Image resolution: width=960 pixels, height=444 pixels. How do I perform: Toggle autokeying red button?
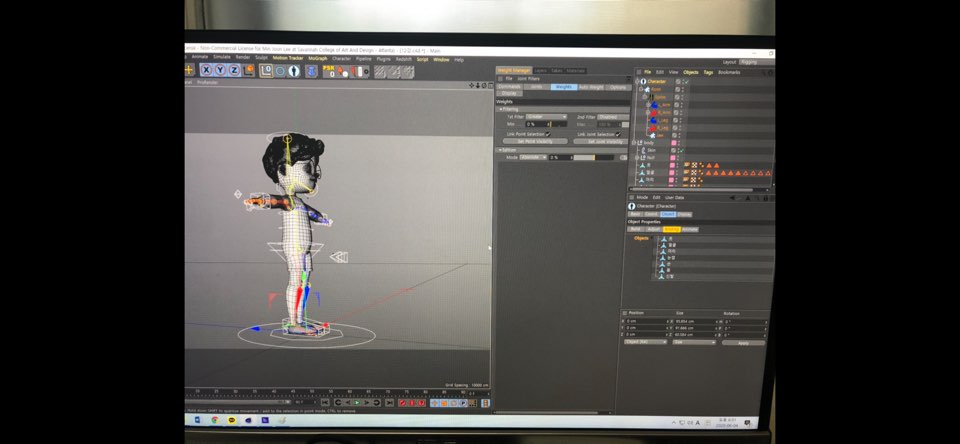pyautogui.click(x=411, y=402)
